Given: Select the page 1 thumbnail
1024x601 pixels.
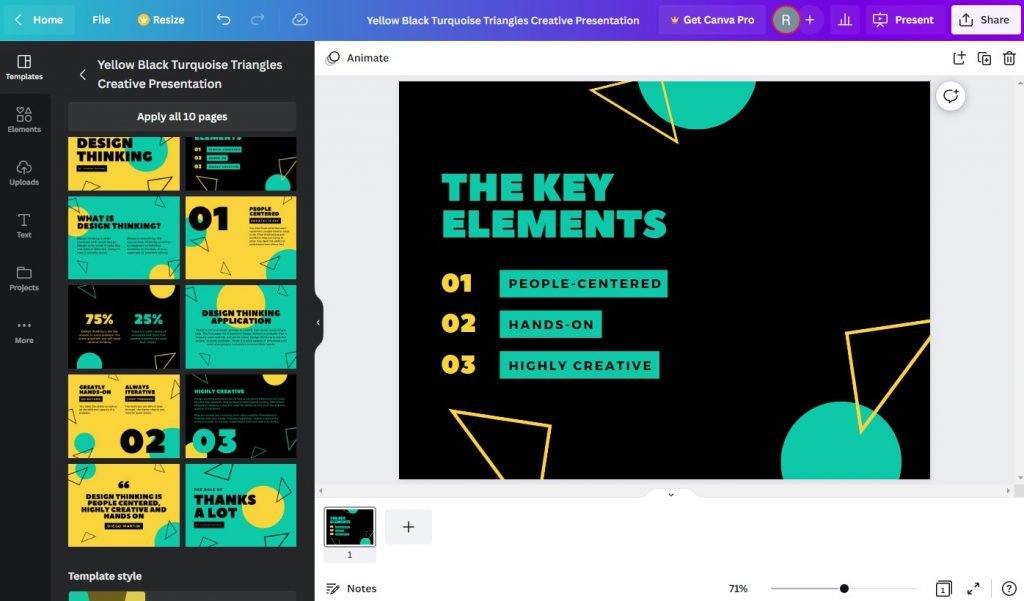Looking at the screenshot, I should point(350,527).
